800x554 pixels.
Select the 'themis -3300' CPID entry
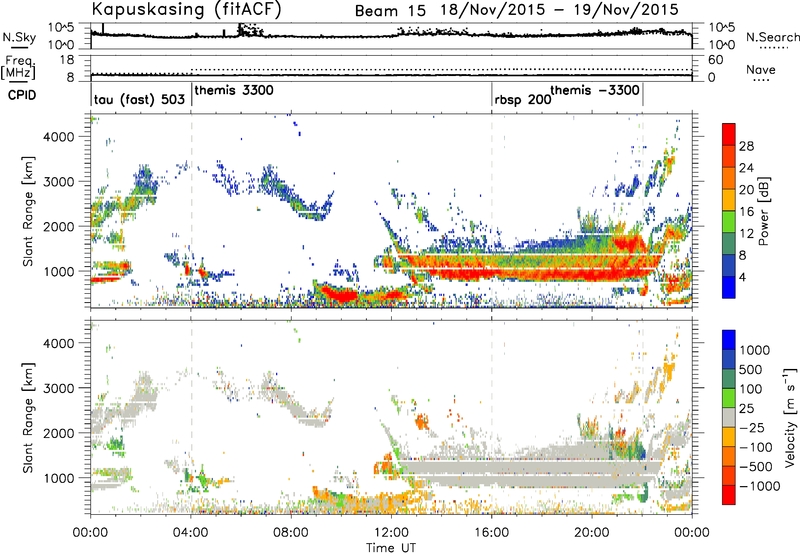click(x=595, y=90)
